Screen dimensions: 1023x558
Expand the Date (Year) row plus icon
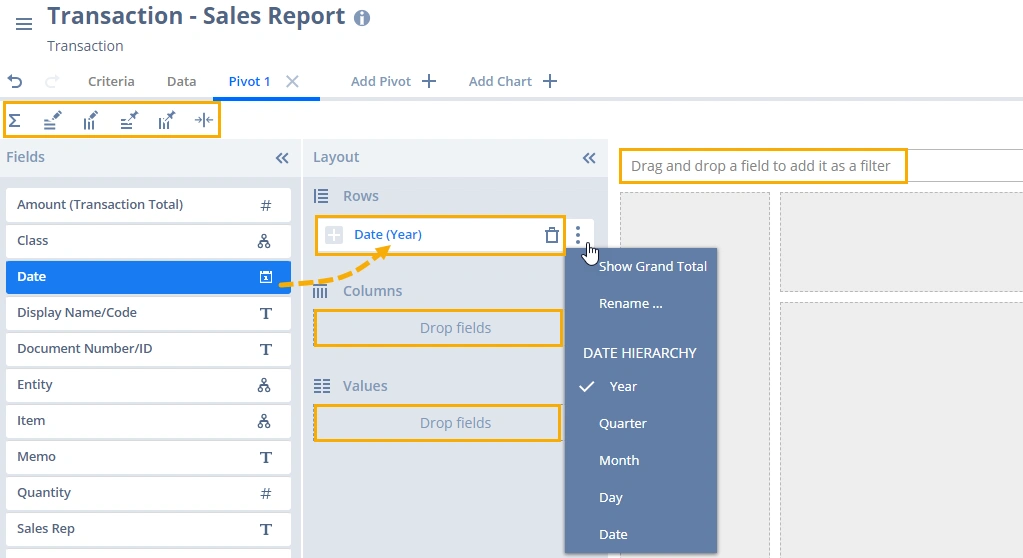coord(334,235)
